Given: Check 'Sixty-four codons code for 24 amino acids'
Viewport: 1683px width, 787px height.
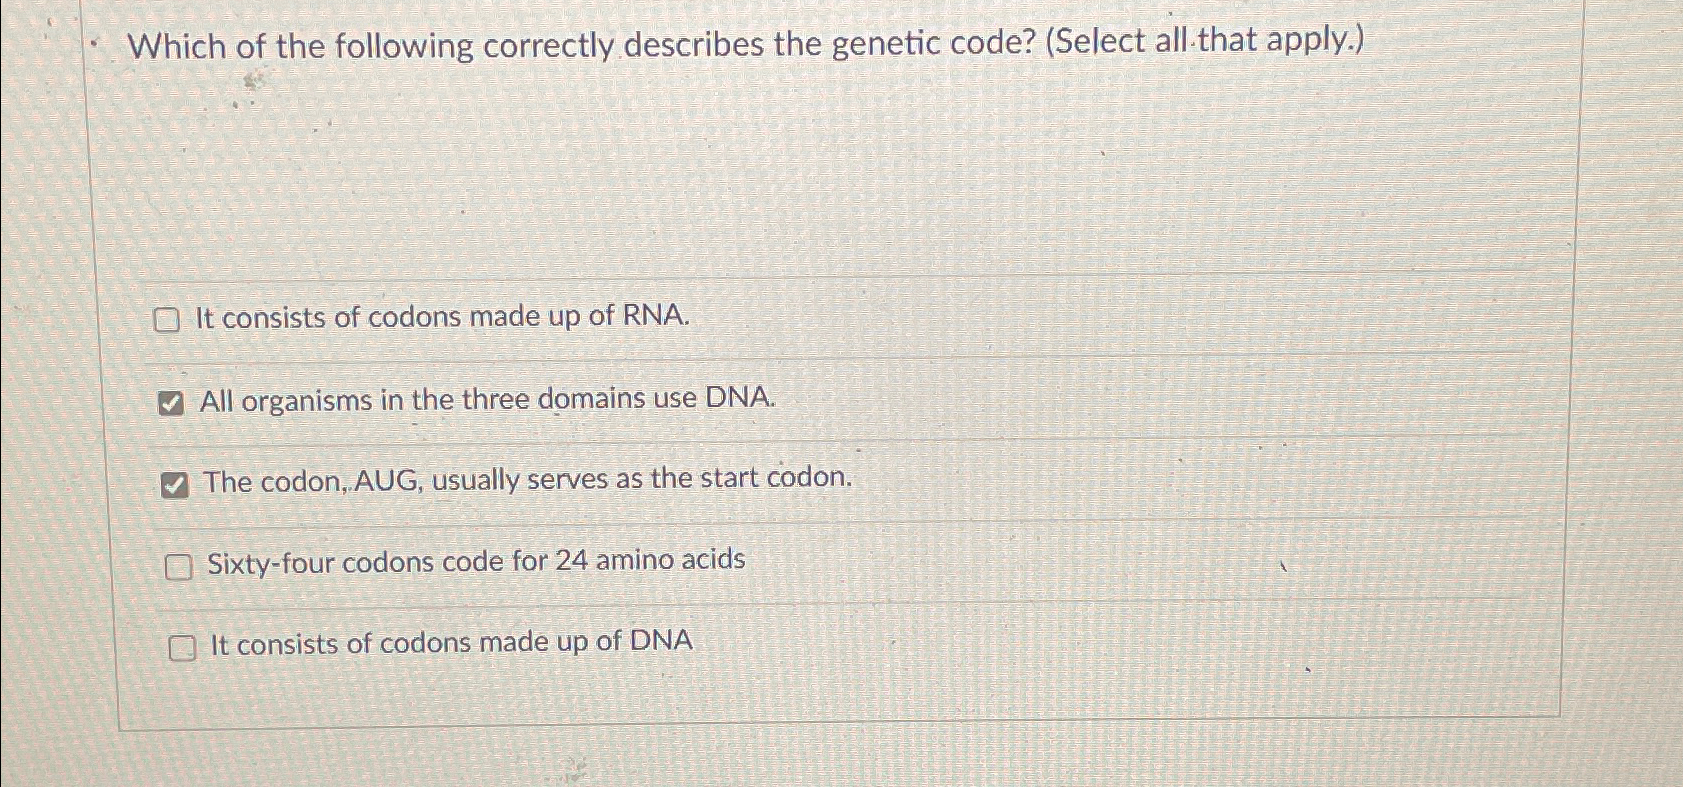Looking at the screenshot, I should 177,566.
